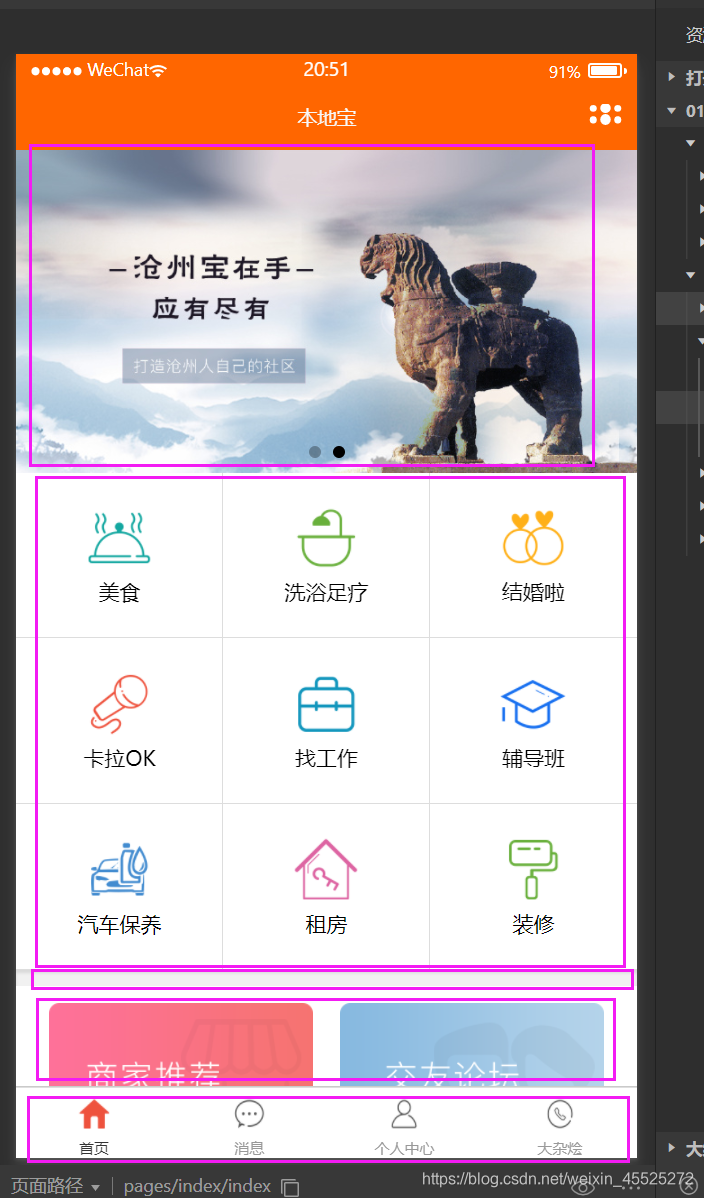Open the 大杂烩 tab
Screen dimensions: 704x1198
tap(560, 1128)
